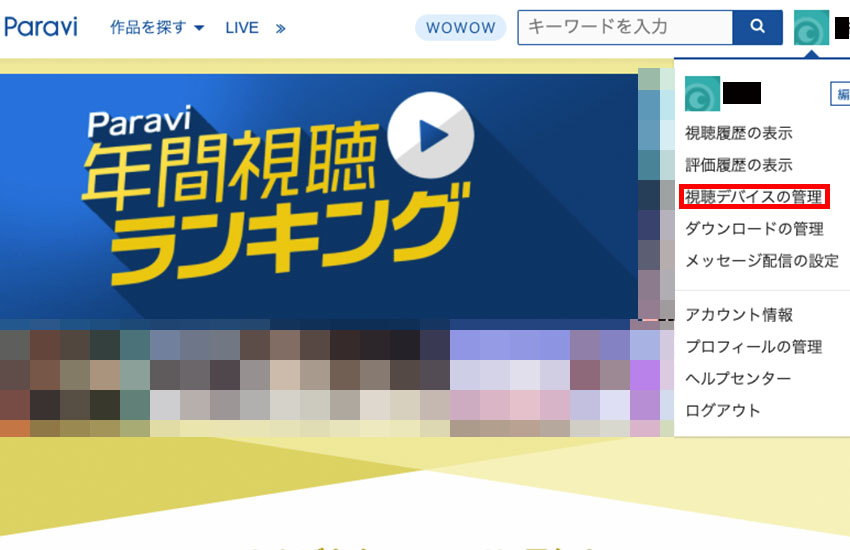Click the search magnifier button
Viewport: 850px width, 550px height.
(757, 27)
